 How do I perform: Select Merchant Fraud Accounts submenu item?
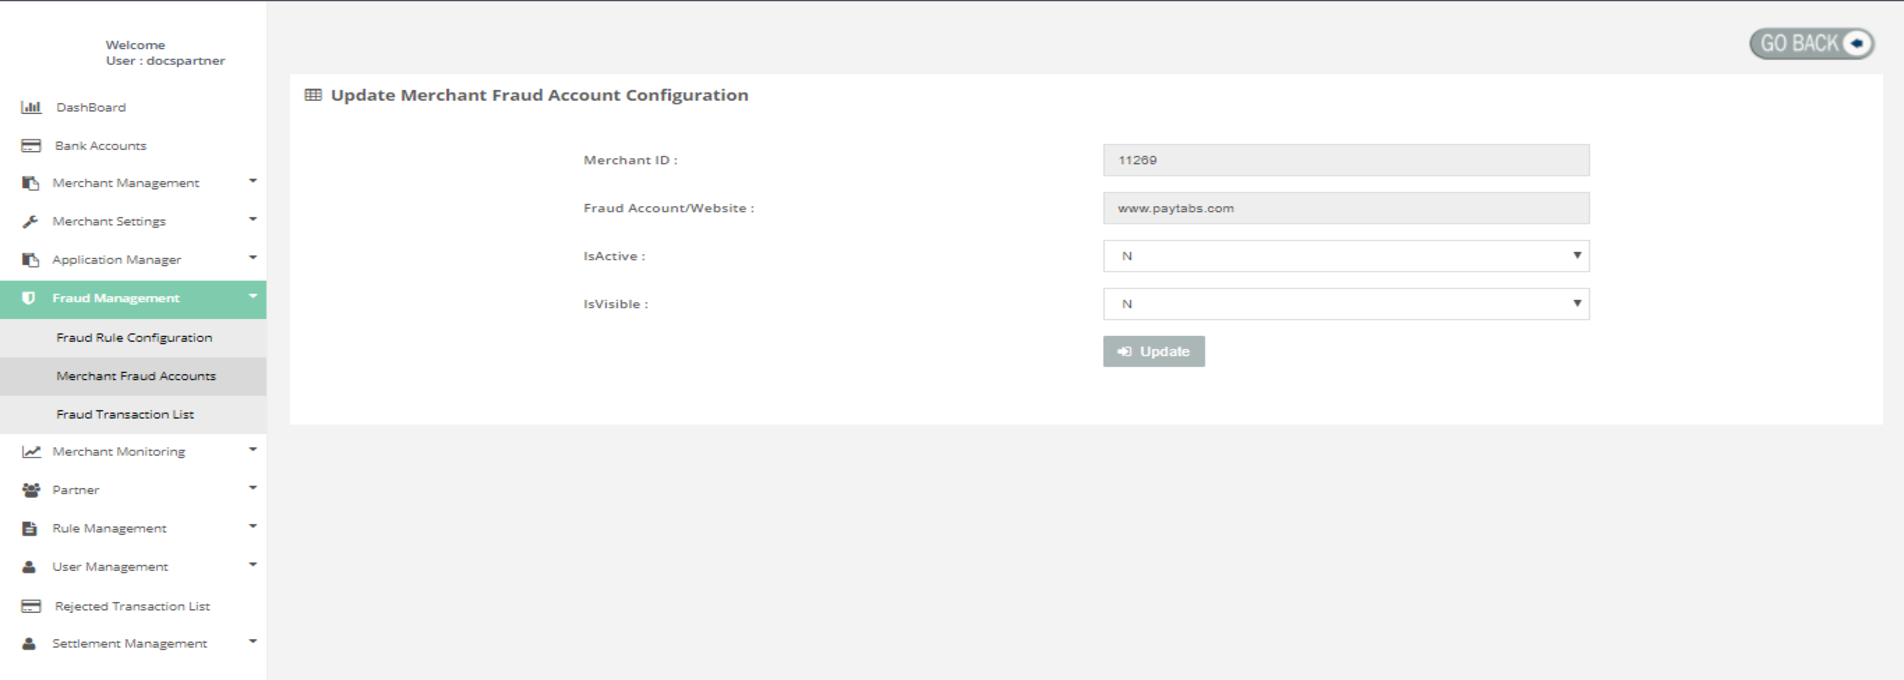pos(136,376)
